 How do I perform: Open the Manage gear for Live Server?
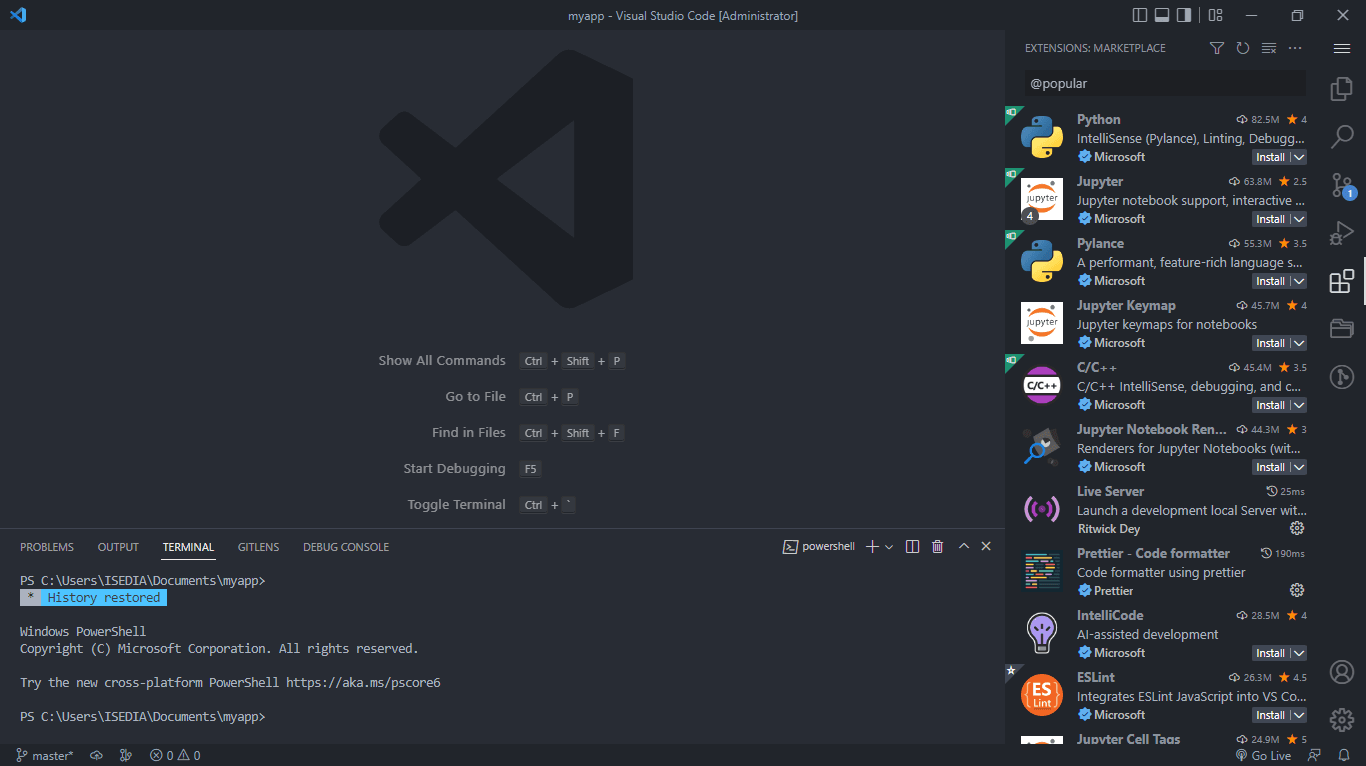(1297, 529)
